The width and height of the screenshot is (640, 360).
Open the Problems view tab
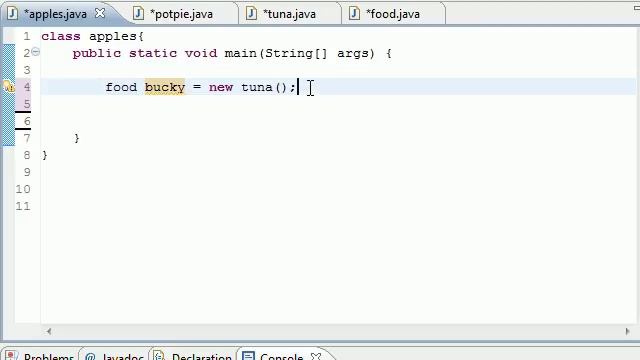coord(48,357)
